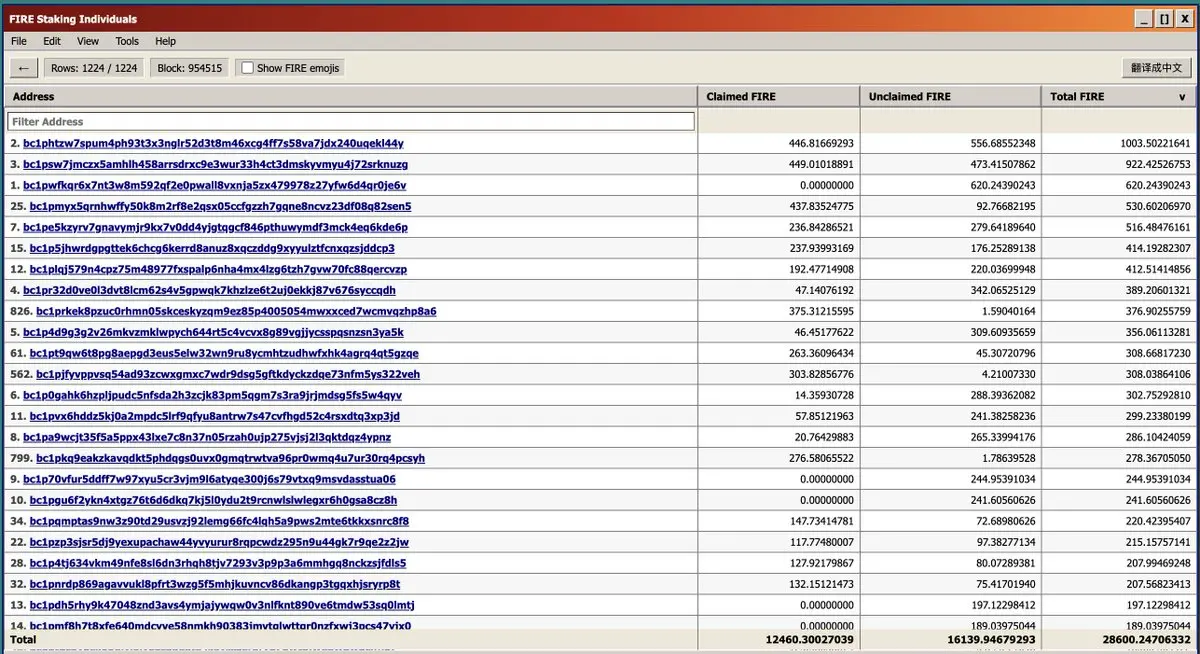Image resolution: width=1200 pixels, height=654 pixels.
Task: Select Total FIRE value 1003.50221641
Action: [x=1155, y=144]
